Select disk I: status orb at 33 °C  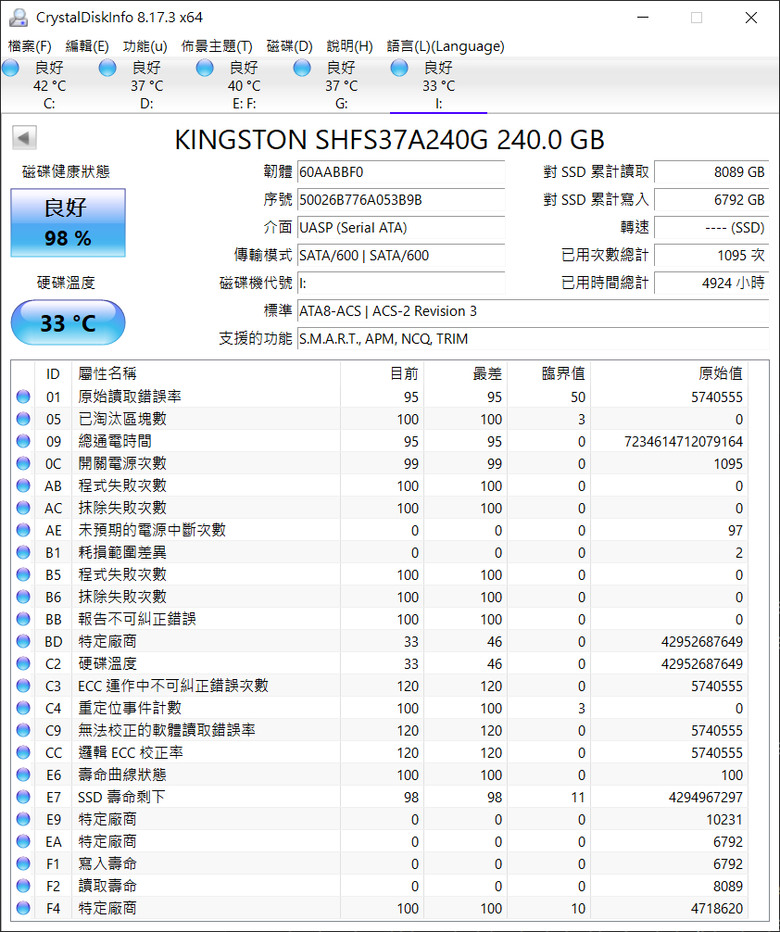click(400, 68)
